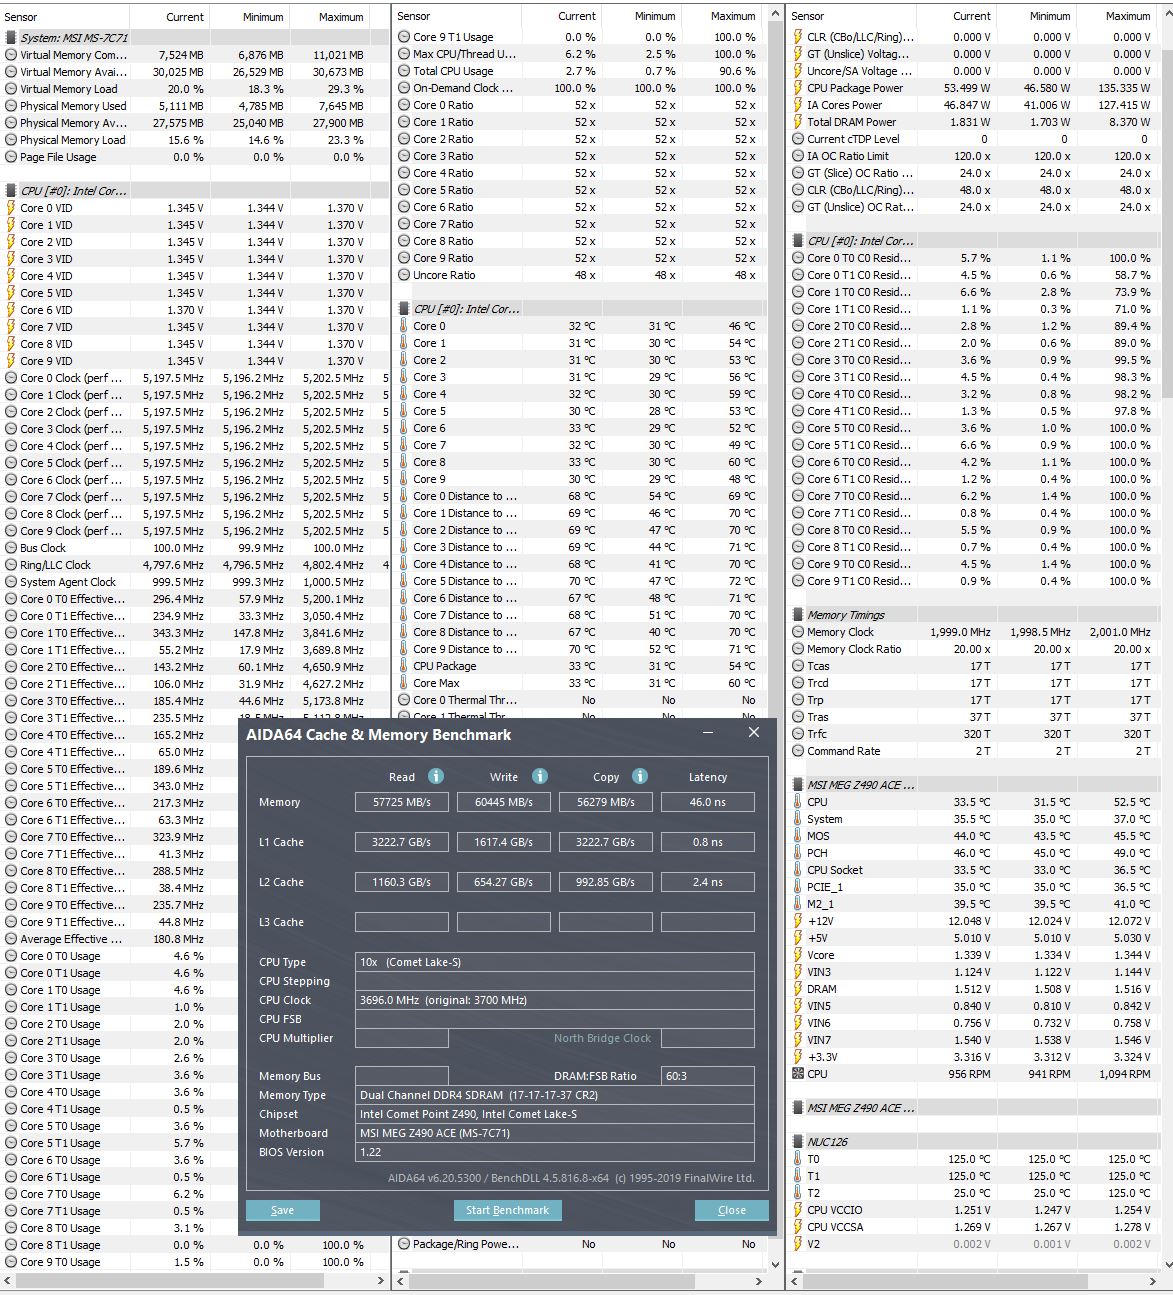The image size is (1173, 1295).
Task: Click the fan icon of CPU 956 RPM row
Action: [x=798, y=1074]
